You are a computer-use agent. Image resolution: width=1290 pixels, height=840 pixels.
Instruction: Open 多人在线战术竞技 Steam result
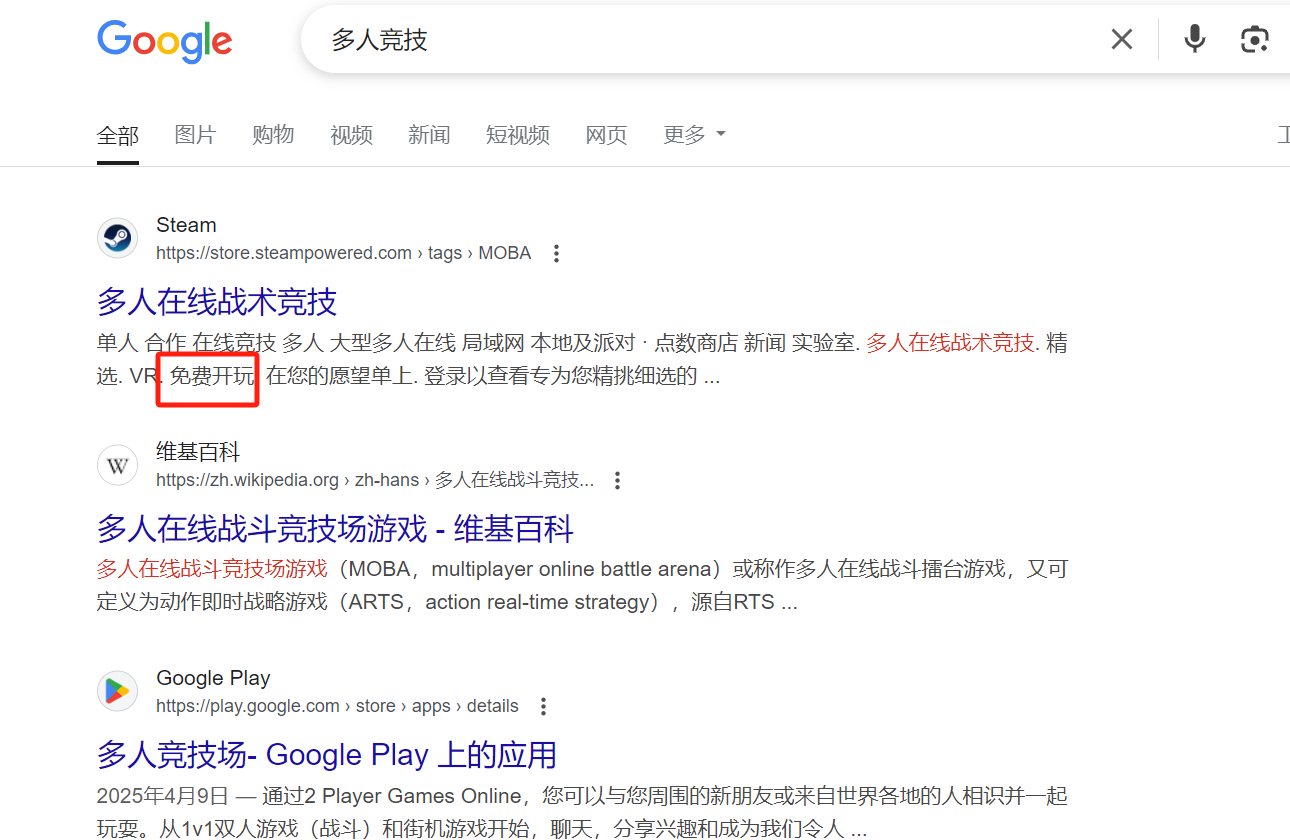217,301
